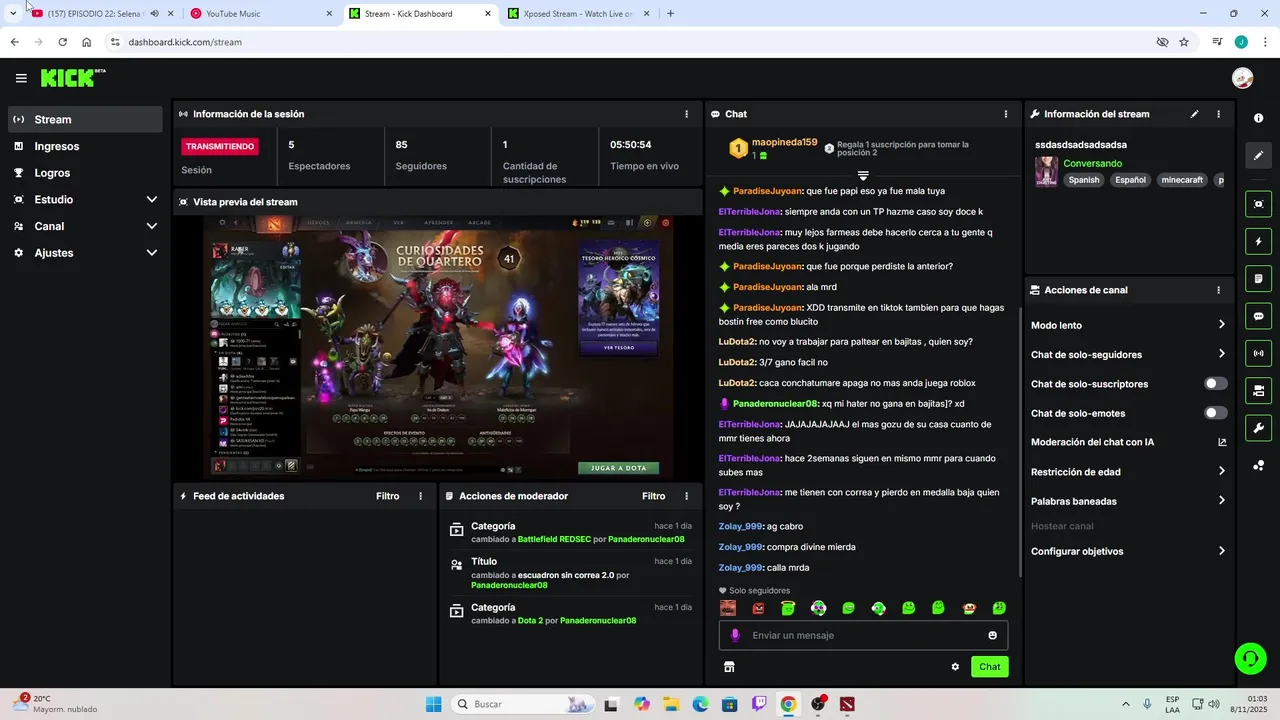
Task: Insert the angry red emote
Action: pos(758,608)
